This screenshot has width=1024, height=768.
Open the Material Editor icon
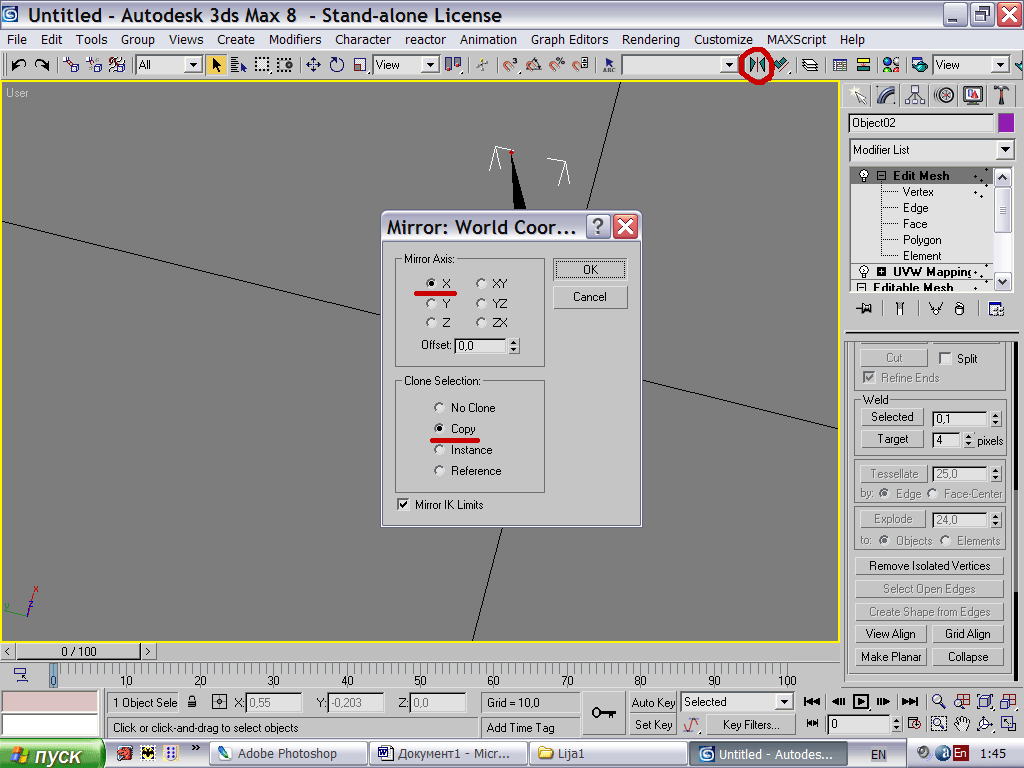(x=891, y=65)
